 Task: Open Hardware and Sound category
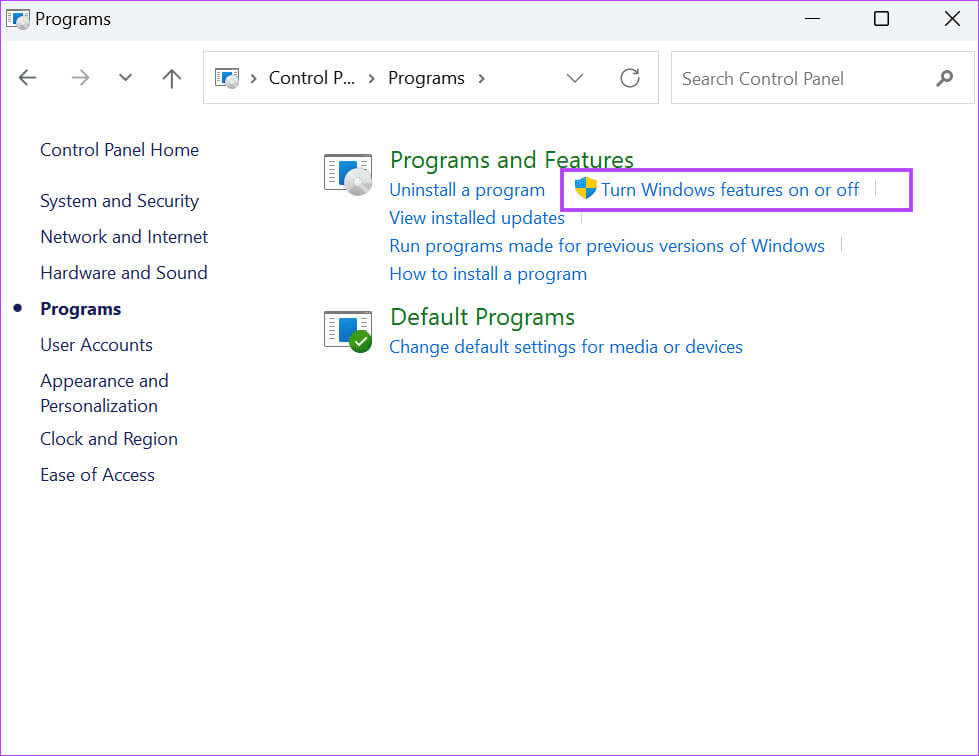coord(124,273)
